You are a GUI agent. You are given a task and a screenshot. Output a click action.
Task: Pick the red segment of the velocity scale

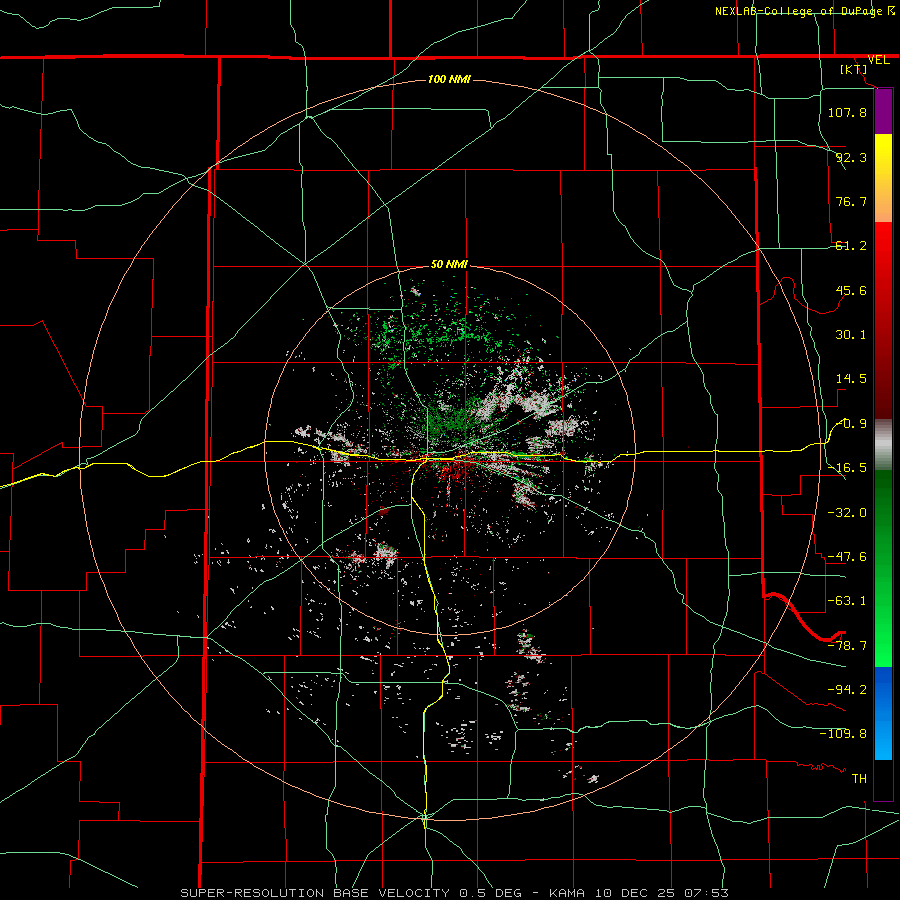tap(883, 320)
